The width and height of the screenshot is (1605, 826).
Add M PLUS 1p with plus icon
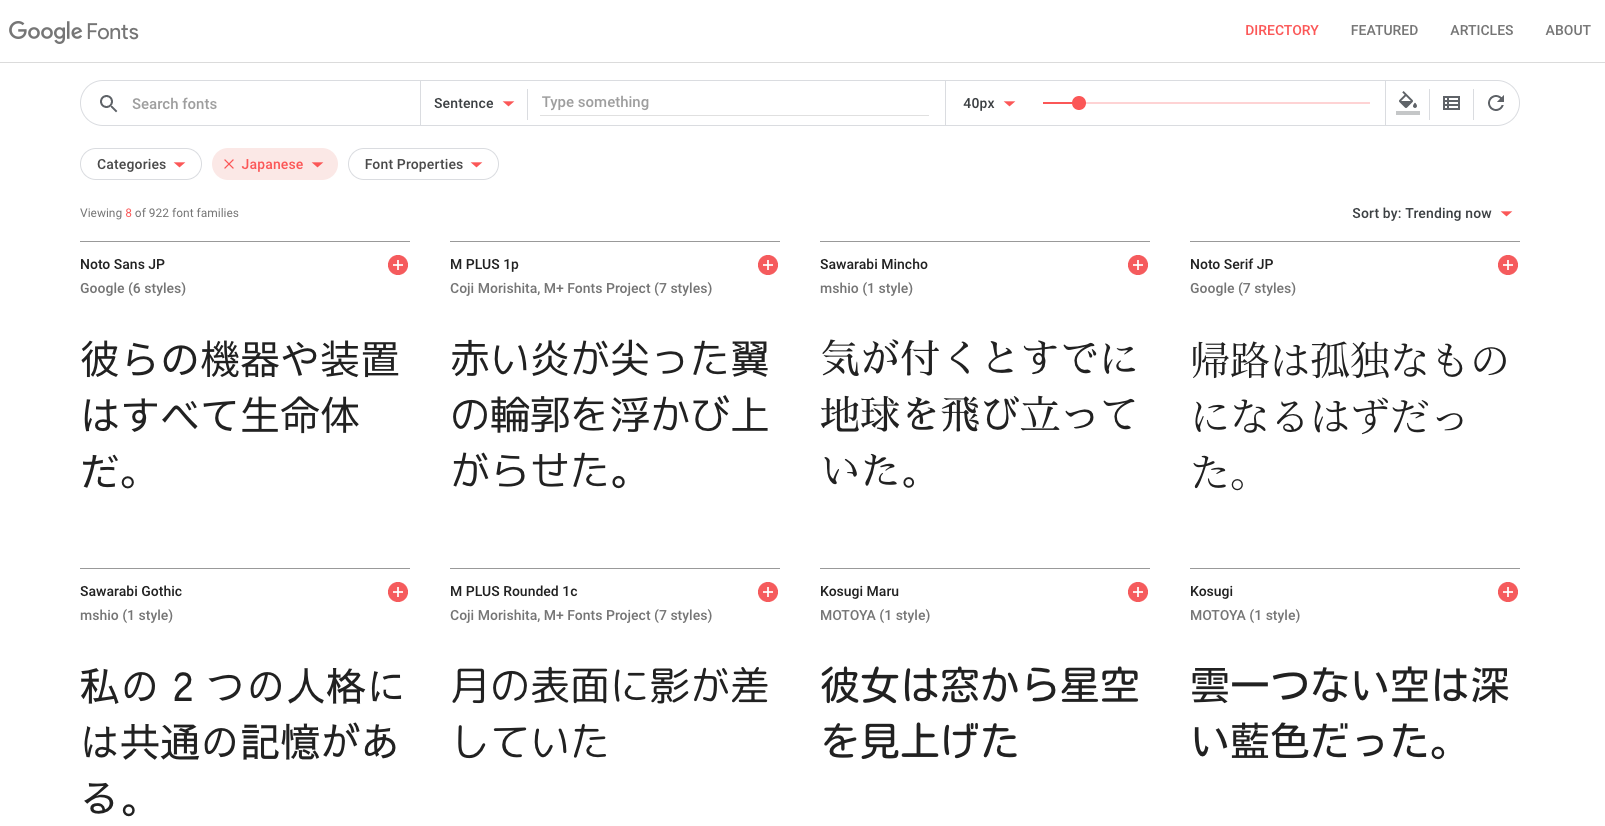pos(768,265)
